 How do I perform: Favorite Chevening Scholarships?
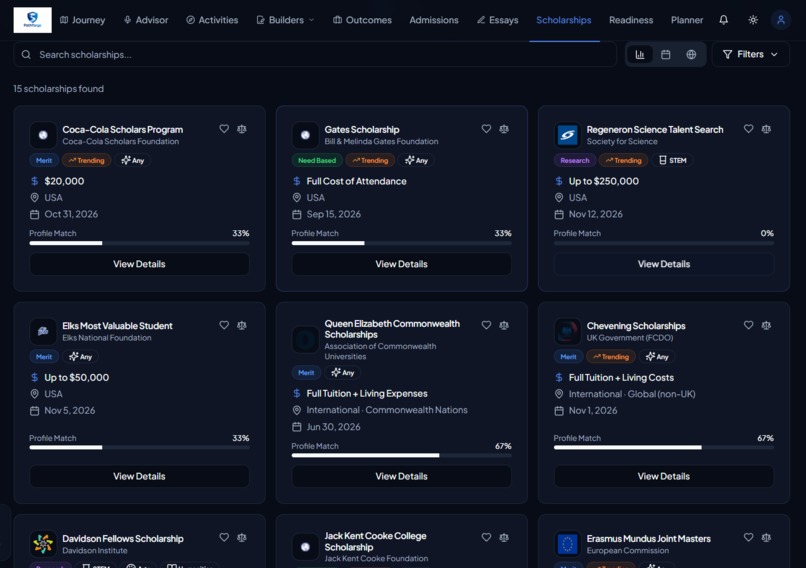(x=748, y=325)
